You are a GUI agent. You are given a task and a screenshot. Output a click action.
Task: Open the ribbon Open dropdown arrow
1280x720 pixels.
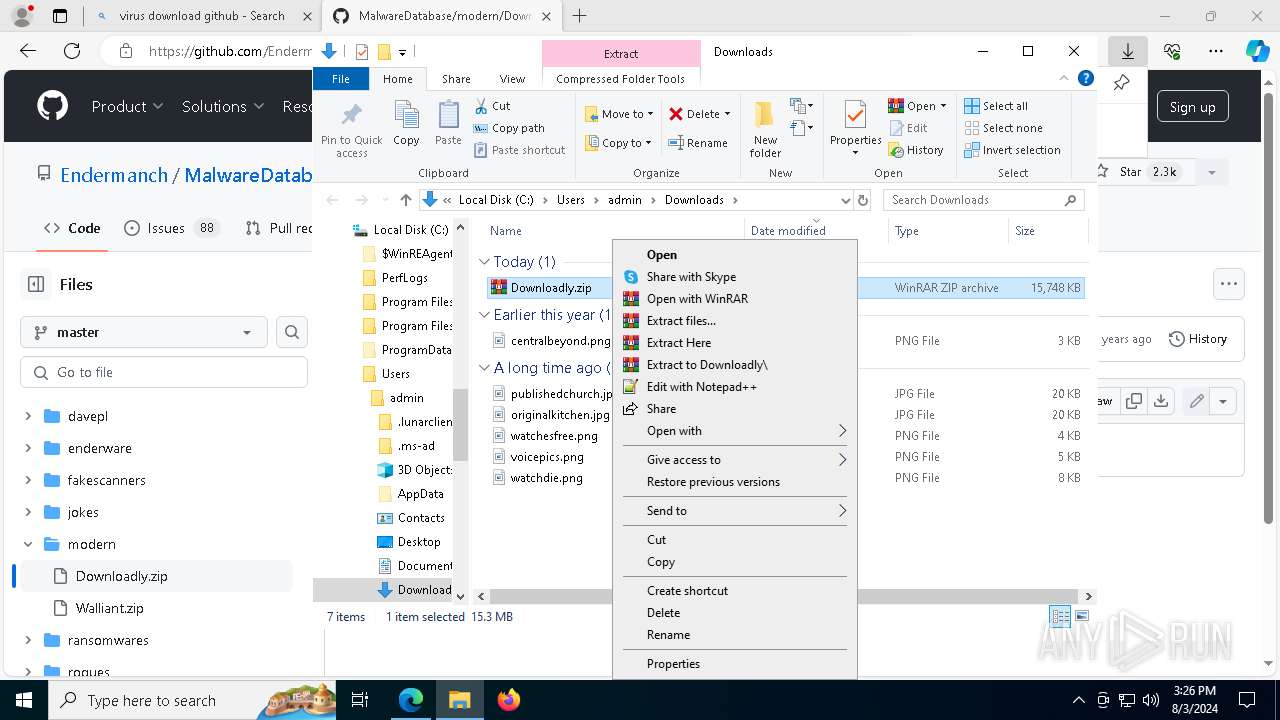click(x=943, y=106)
